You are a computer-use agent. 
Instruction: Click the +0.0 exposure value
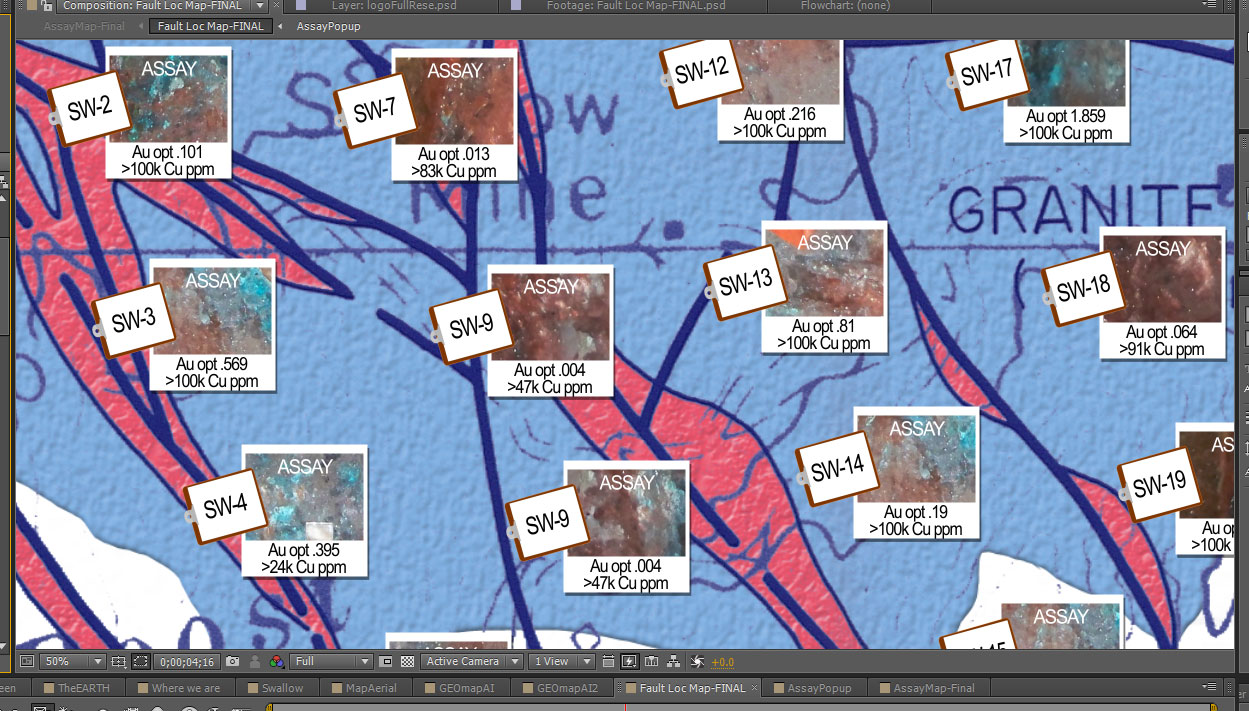tap(722, 661)
